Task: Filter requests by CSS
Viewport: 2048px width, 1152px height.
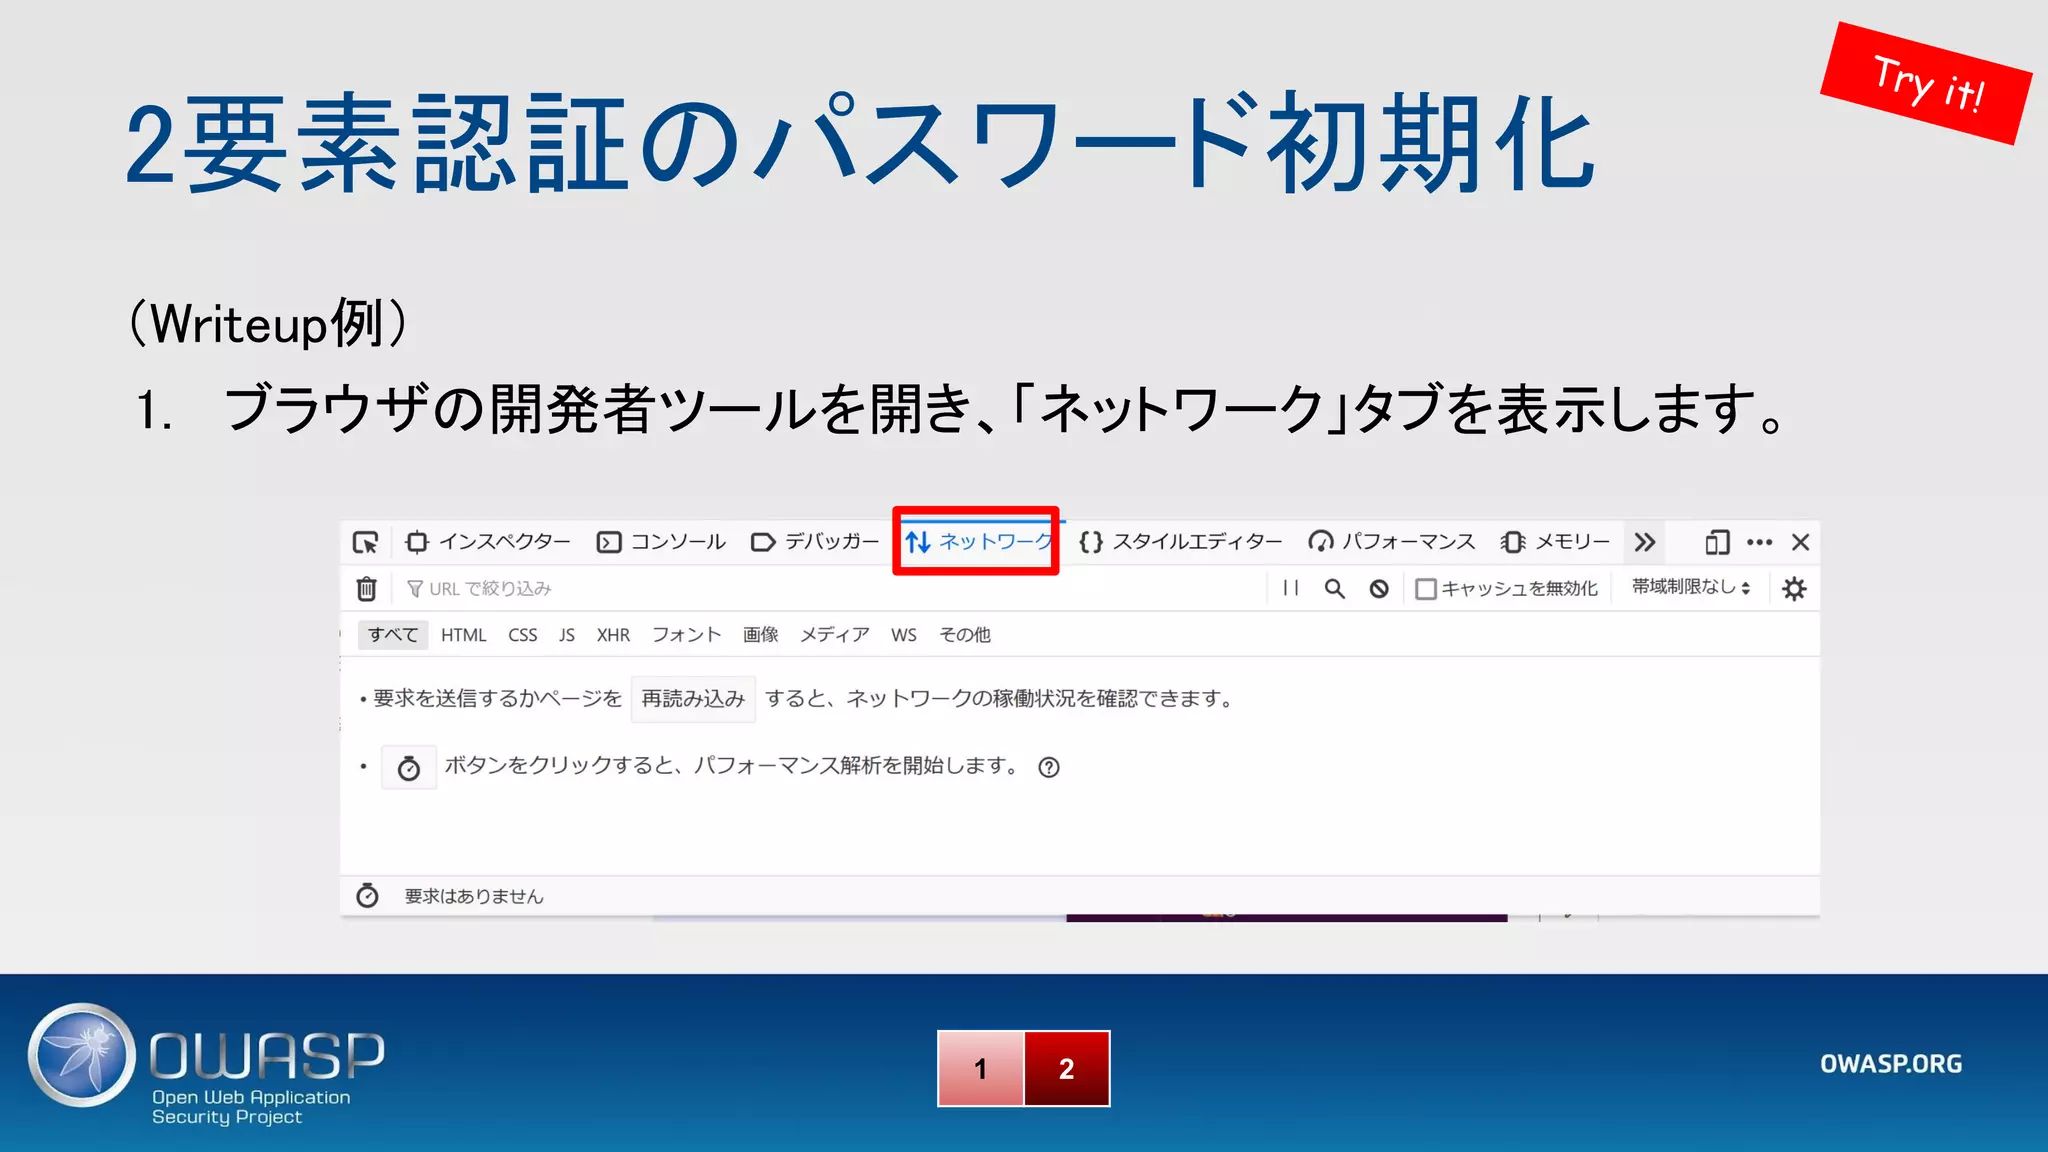Action: click(x=523, y=635)
